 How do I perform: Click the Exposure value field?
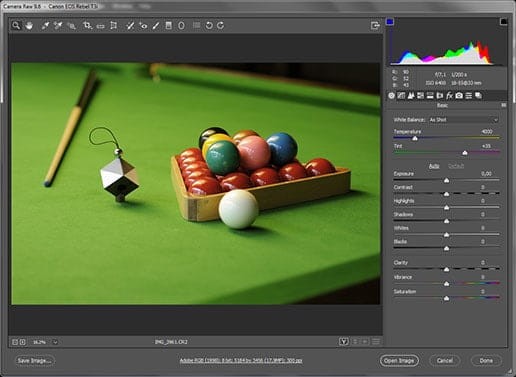pos(487,174)
